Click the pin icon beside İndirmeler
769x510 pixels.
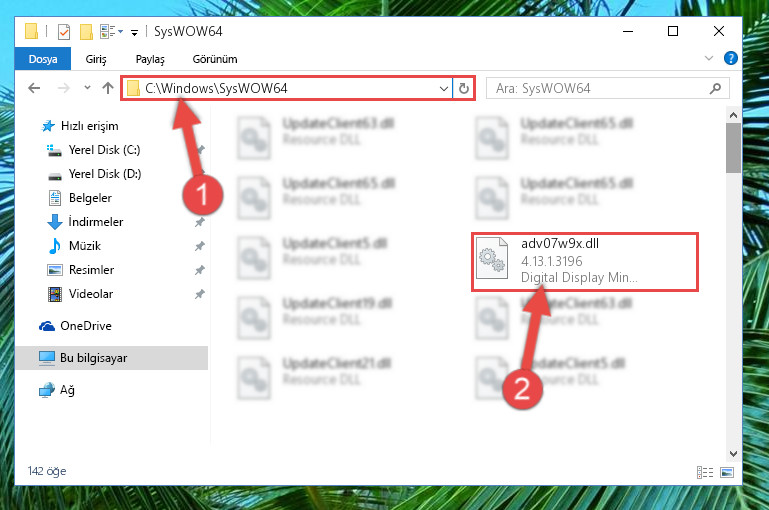(200, 222)
